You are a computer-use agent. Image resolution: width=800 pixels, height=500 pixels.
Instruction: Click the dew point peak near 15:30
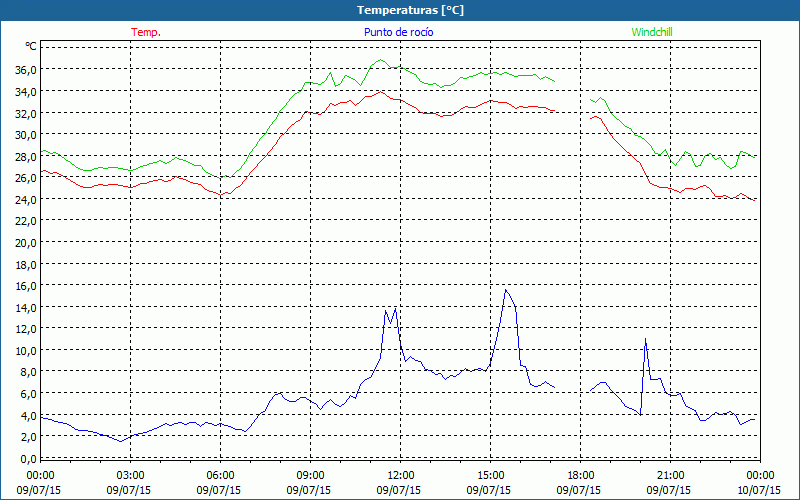[506, 290]
